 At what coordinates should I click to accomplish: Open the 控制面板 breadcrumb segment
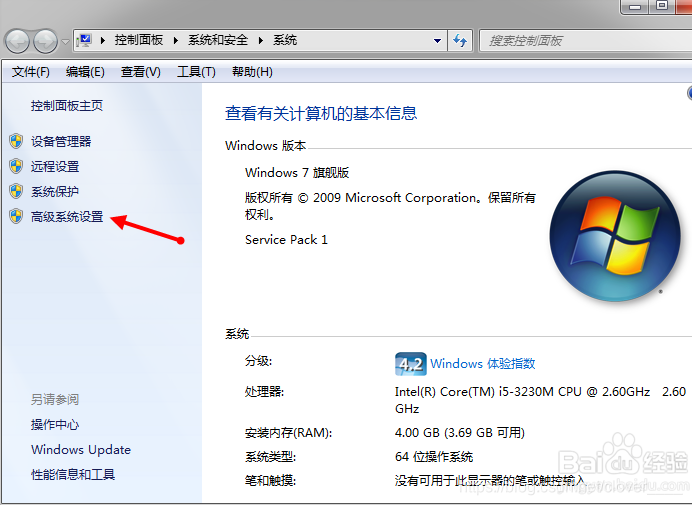point(139,40)
